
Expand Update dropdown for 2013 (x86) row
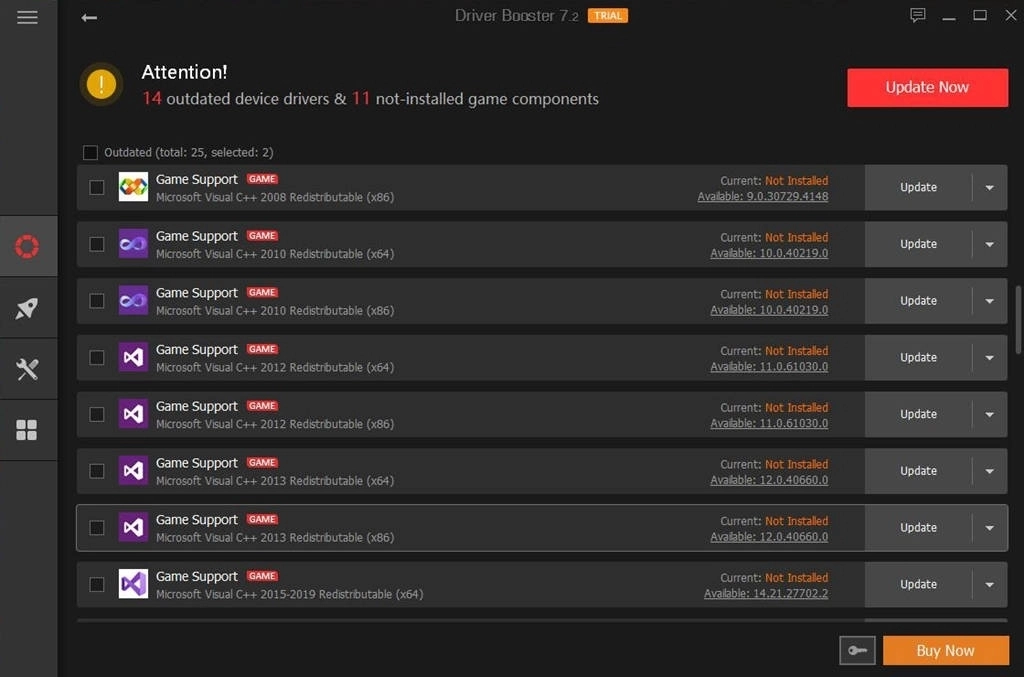tap(989, 527)
